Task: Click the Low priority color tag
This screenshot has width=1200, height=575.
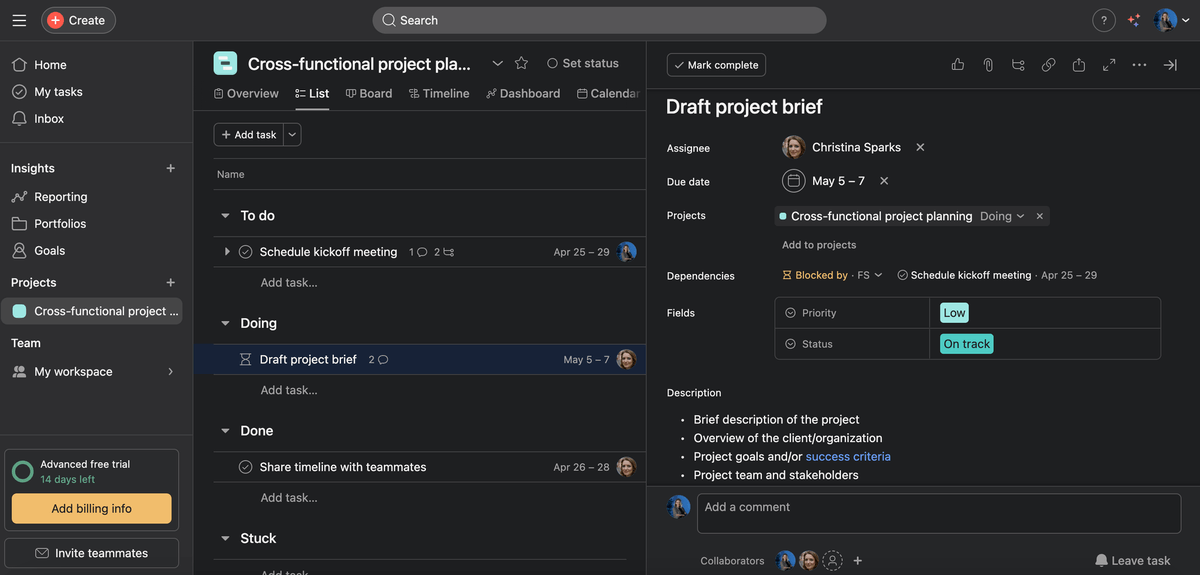Action: (x=954, y=313)
